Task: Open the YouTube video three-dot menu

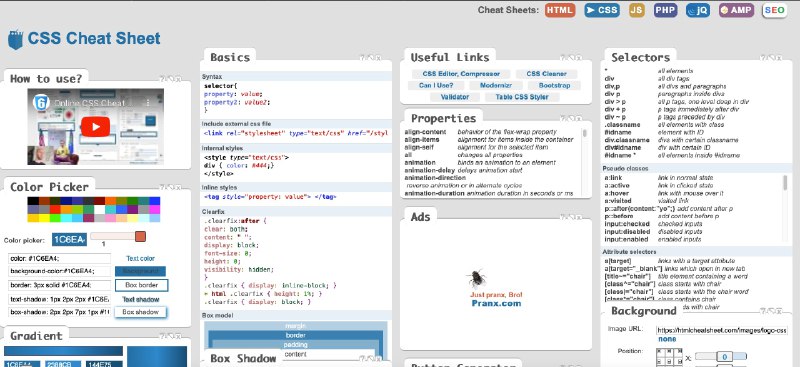Action: [148, 103]
